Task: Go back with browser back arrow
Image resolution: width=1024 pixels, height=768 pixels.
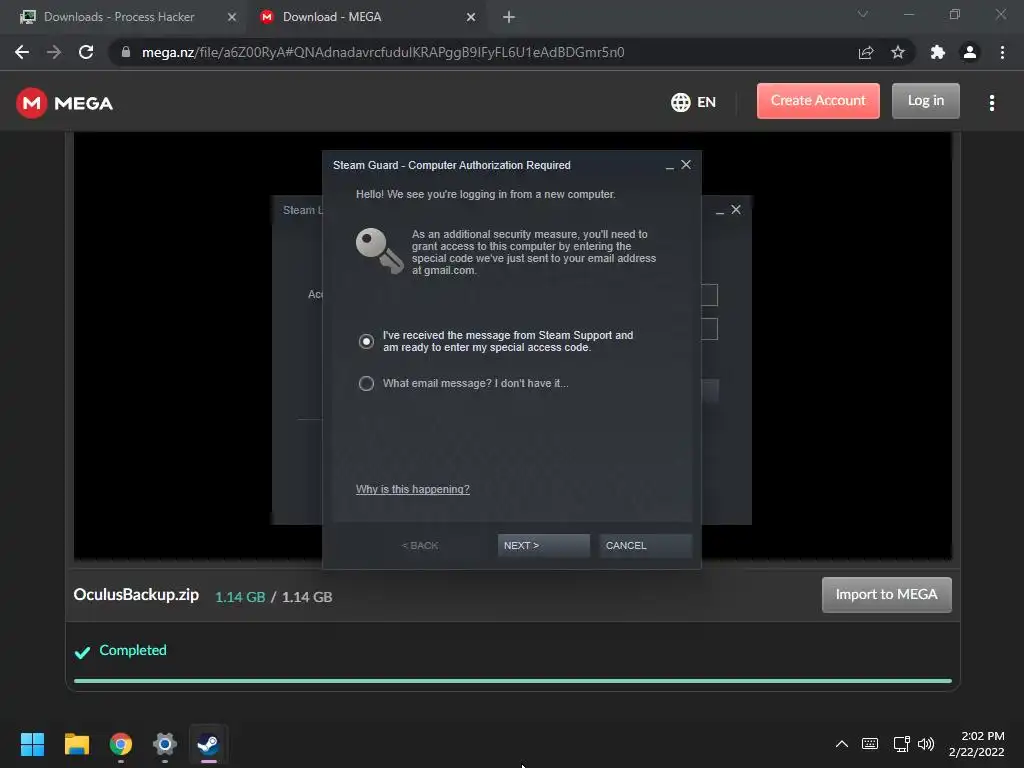Action: (22, 52)
